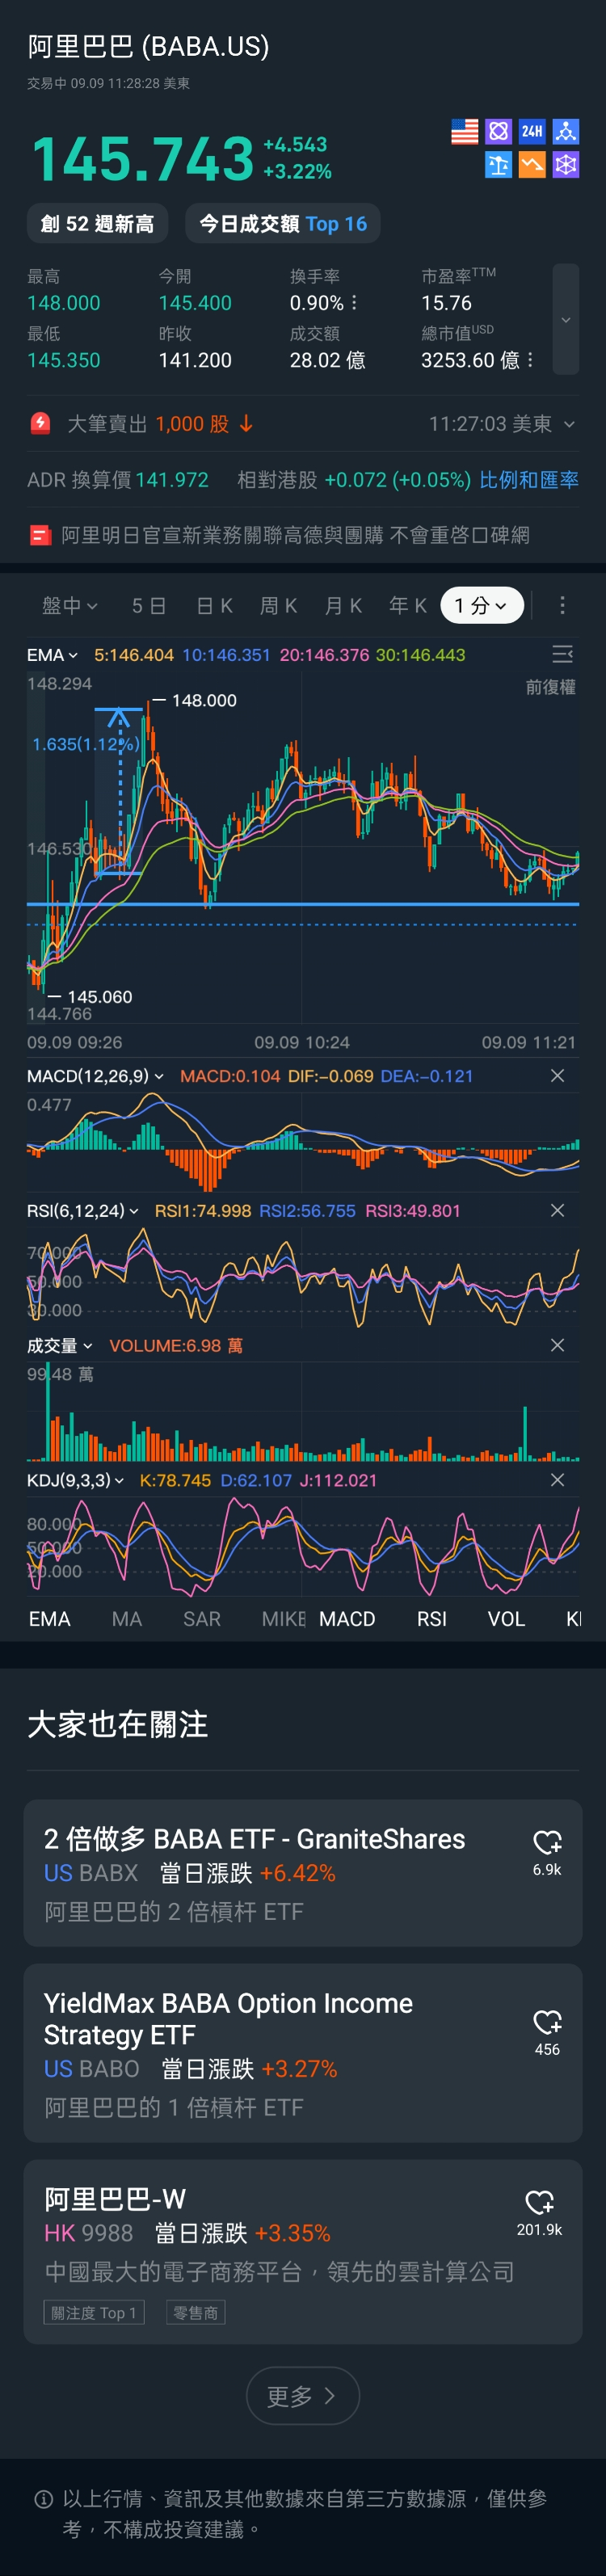Expand the stock statistics panel
The image size is (606, 2576).
coord(565,319)
